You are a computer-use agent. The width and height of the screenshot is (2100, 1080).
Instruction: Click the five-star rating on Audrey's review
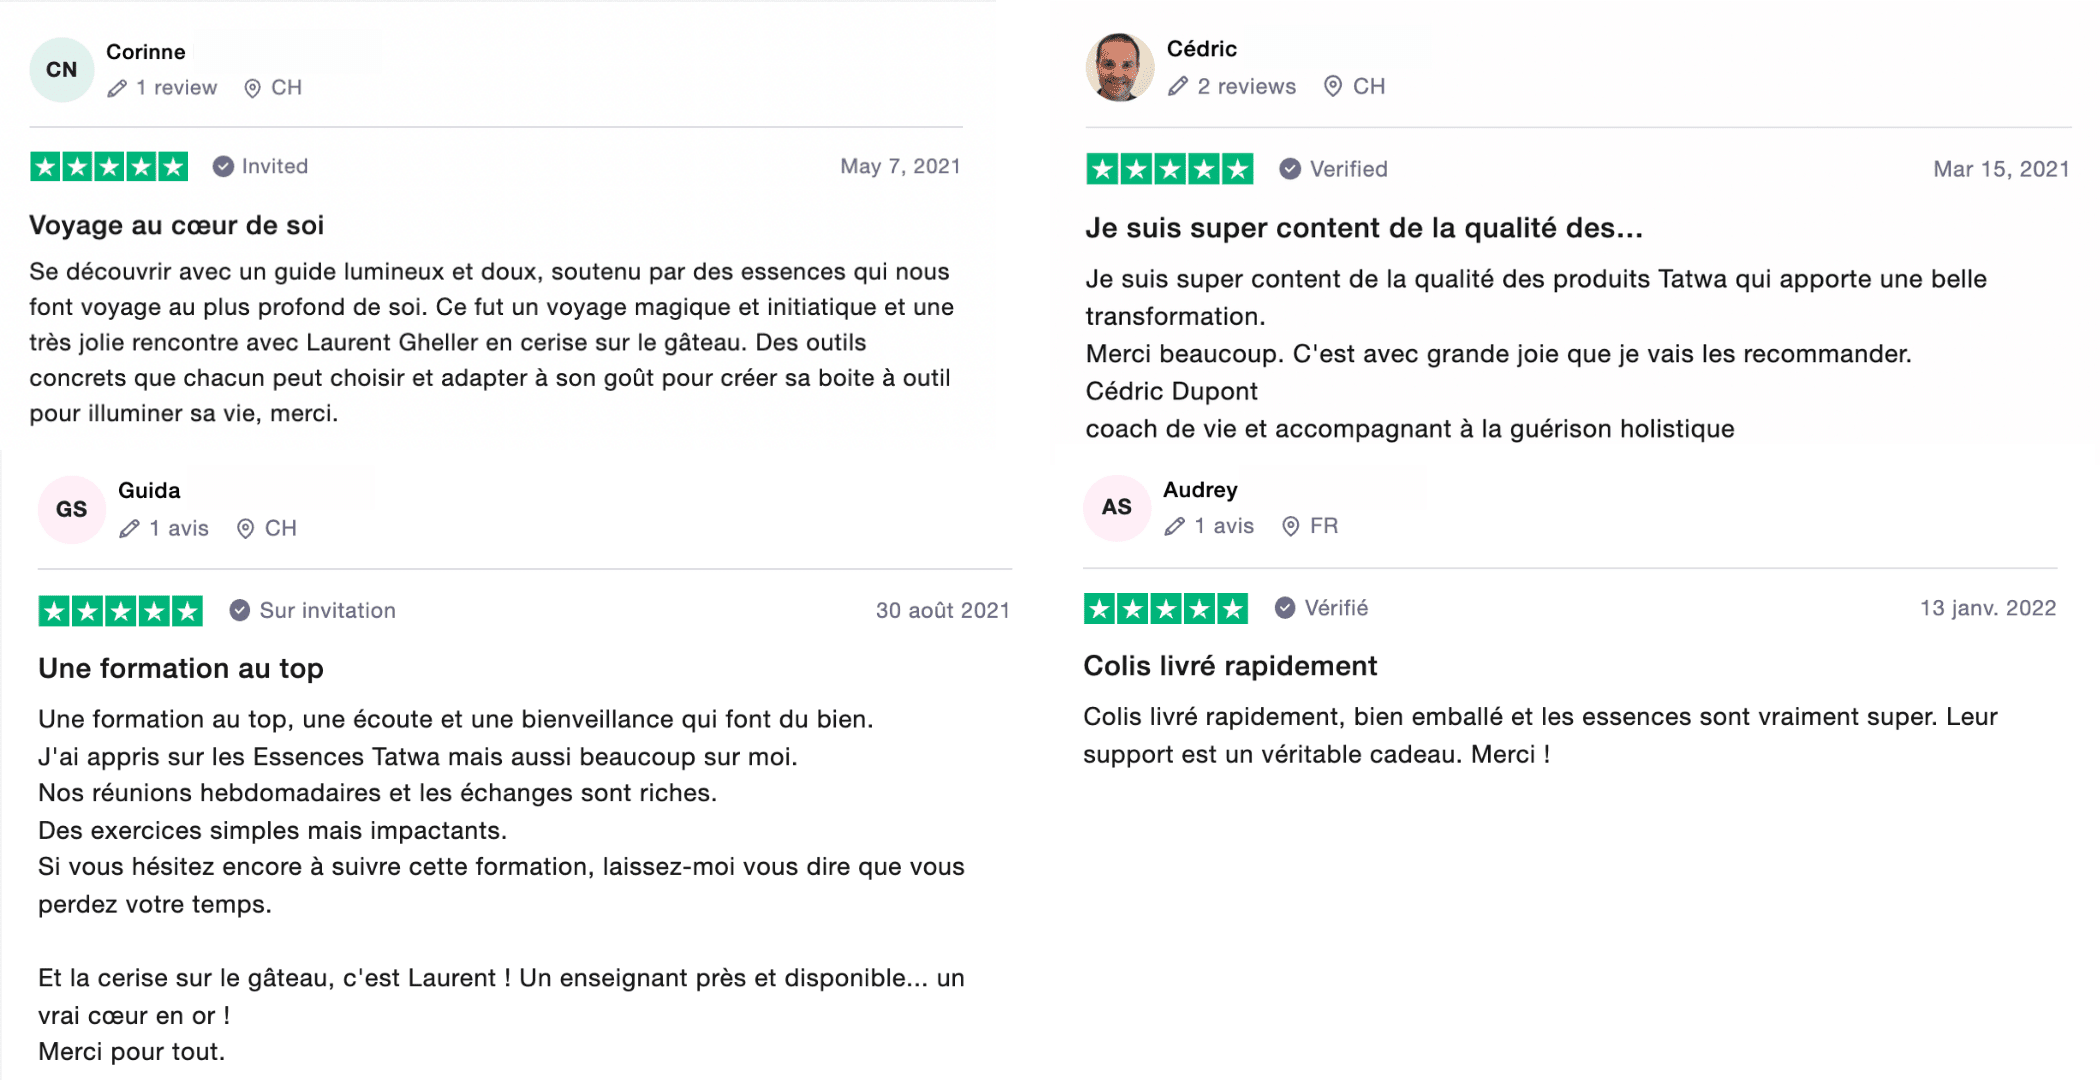1165,608
